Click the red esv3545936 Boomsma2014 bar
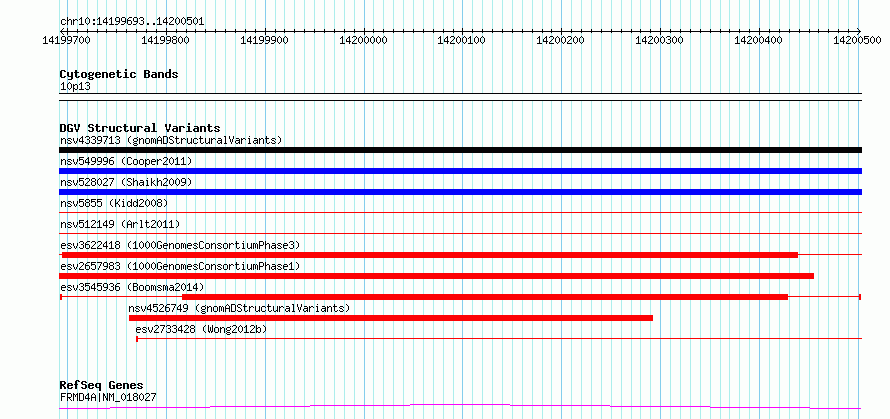This screenshot has width=890, height=419. [x=485, y=297]
